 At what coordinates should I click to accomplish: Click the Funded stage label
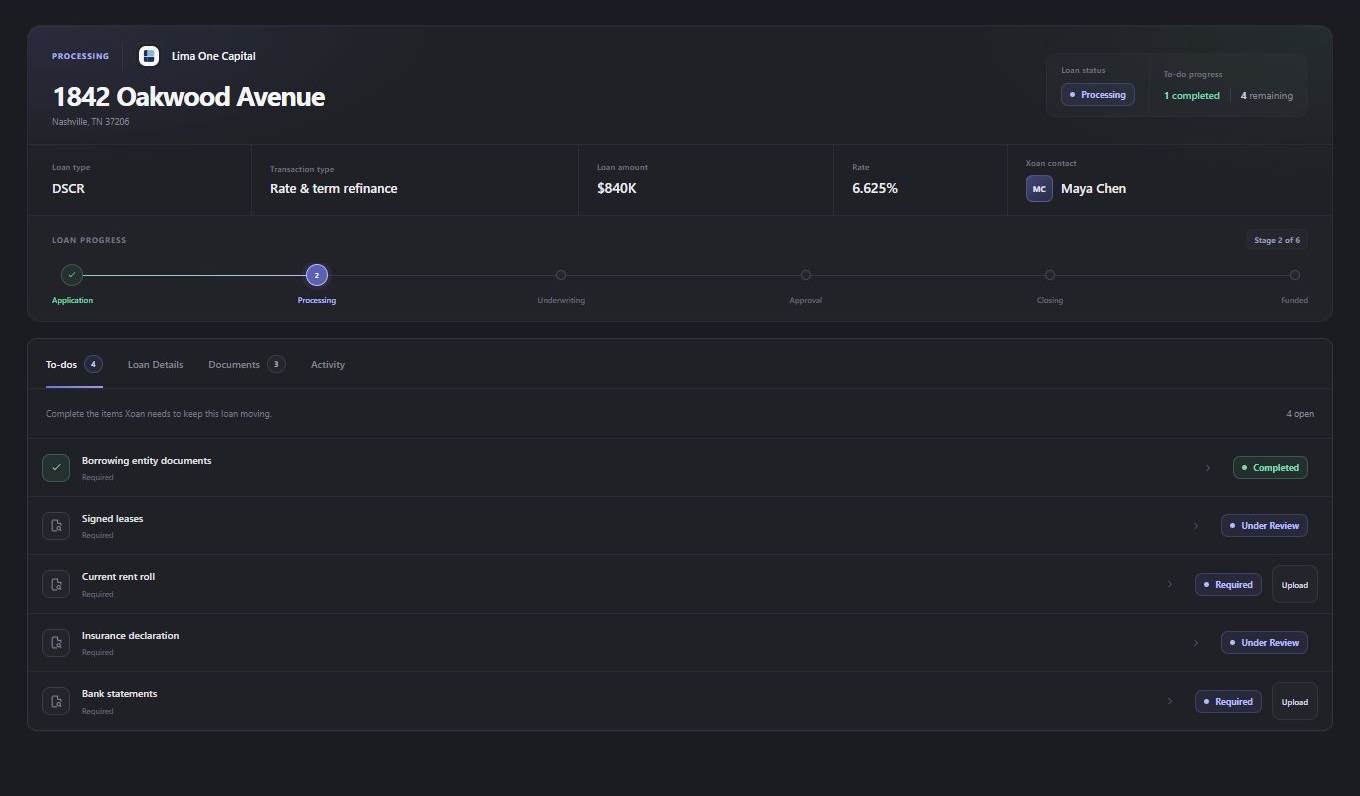1295,301
